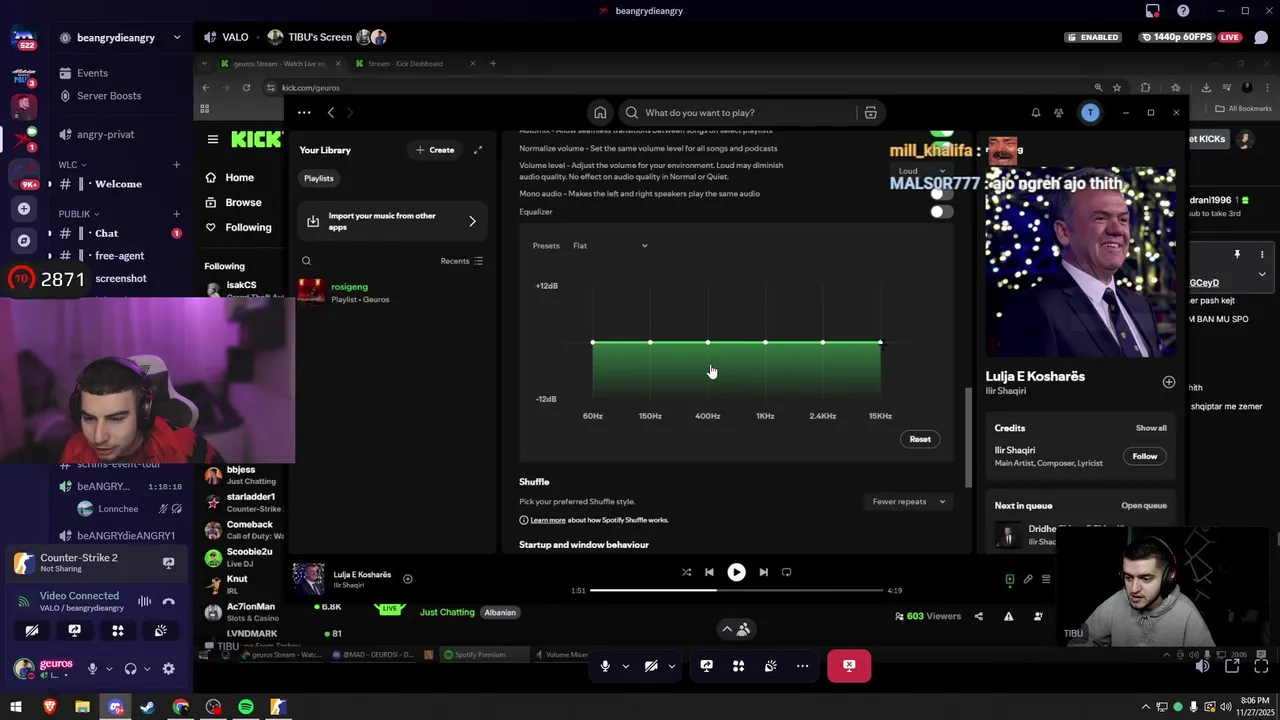This screenshot has height=720, width=1280.
Task: Toggle Spotify repeat mode
Action: [x=786, y=572]
